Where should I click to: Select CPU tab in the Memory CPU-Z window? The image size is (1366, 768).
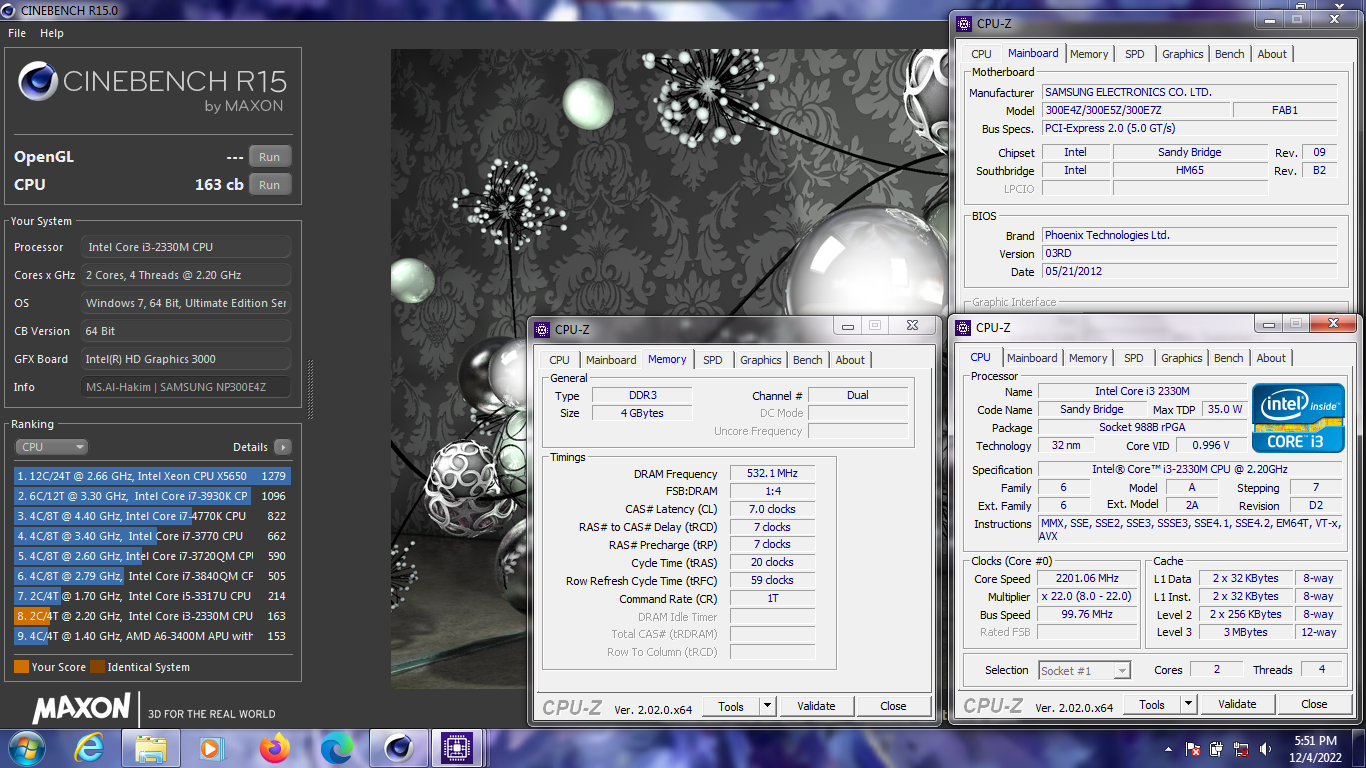coord(560,360)
